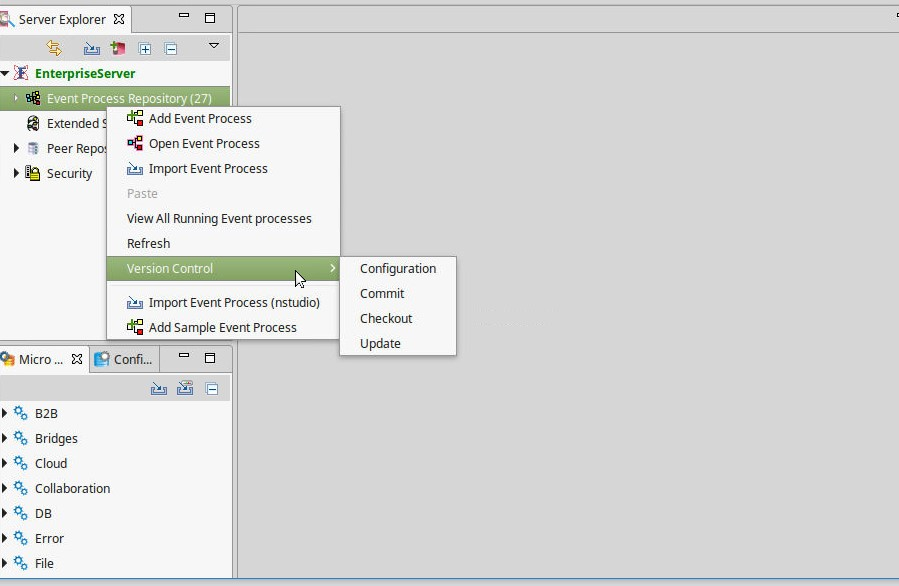Minimize the Server Explorer panel
The width and height of the screenshot is (899, 586).
[183, 16]
